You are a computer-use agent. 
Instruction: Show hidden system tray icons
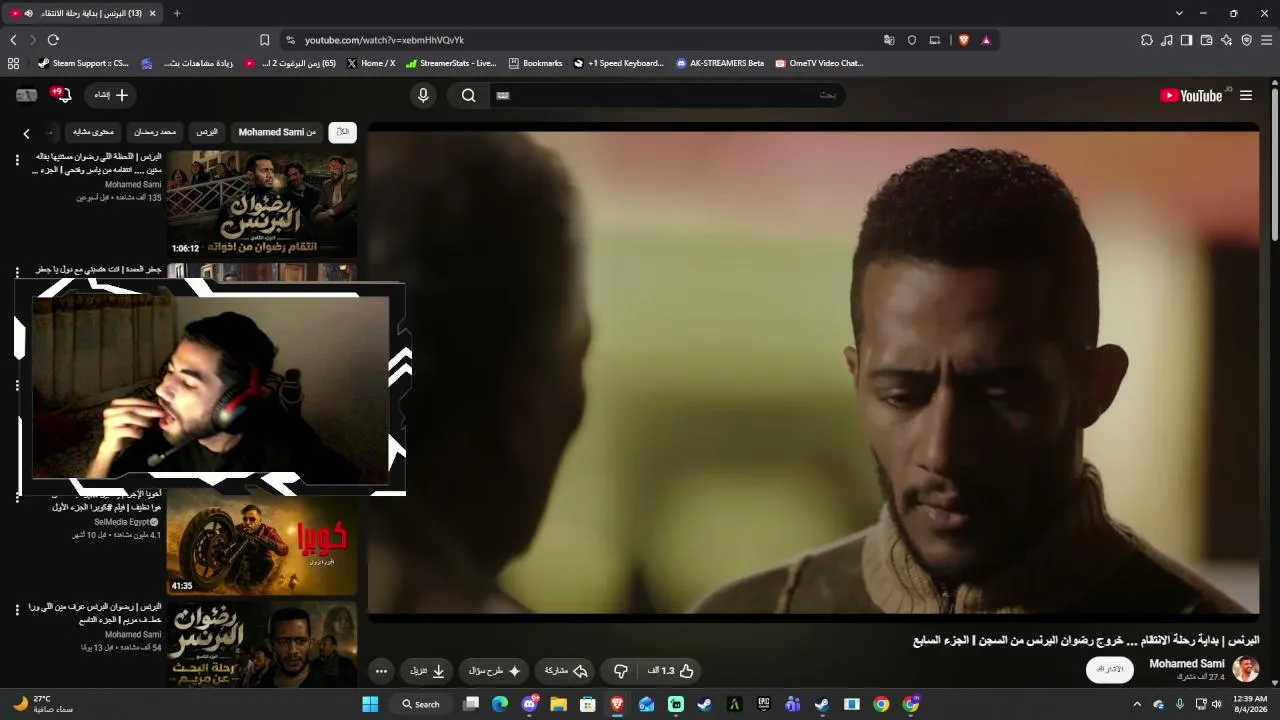coord(1137,704)
